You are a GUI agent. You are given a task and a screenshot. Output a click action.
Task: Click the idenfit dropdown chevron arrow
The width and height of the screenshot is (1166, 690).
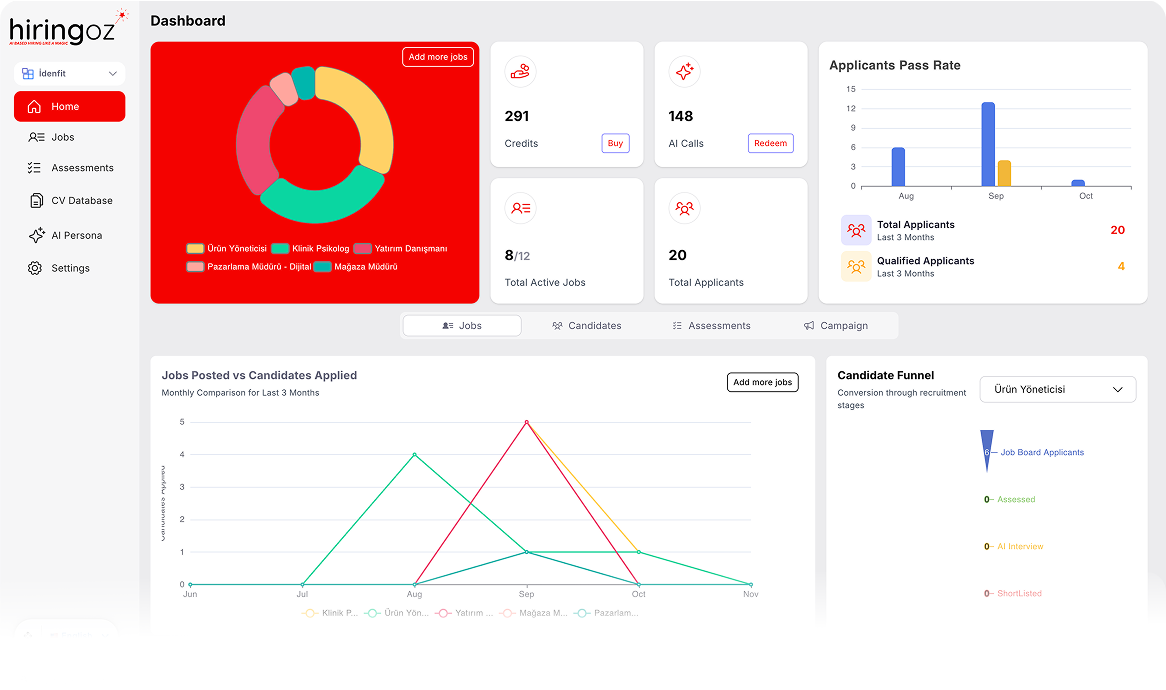coord(112,74)
